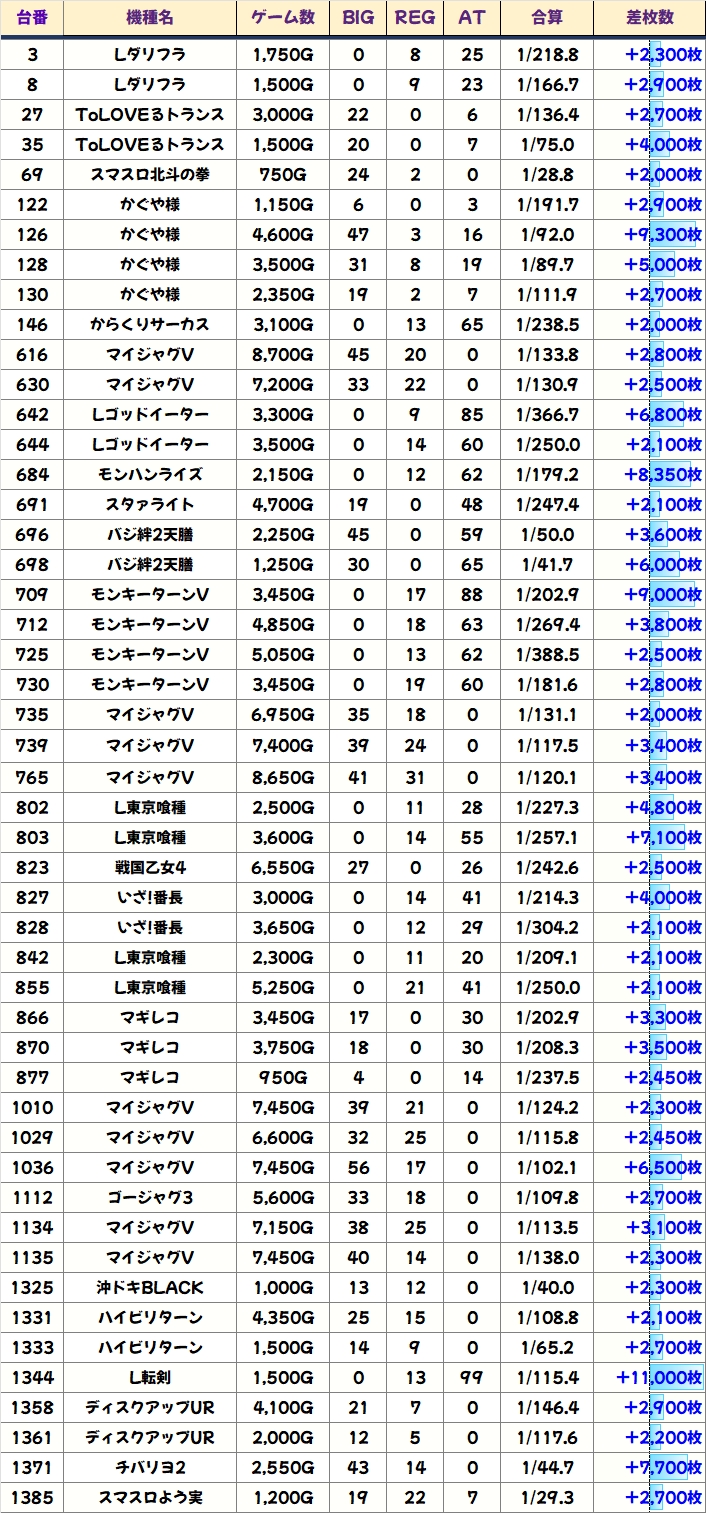This screenshot has height=1513, width=706.
Task: Select L転剣 machine name
Action: point(150,1377)
